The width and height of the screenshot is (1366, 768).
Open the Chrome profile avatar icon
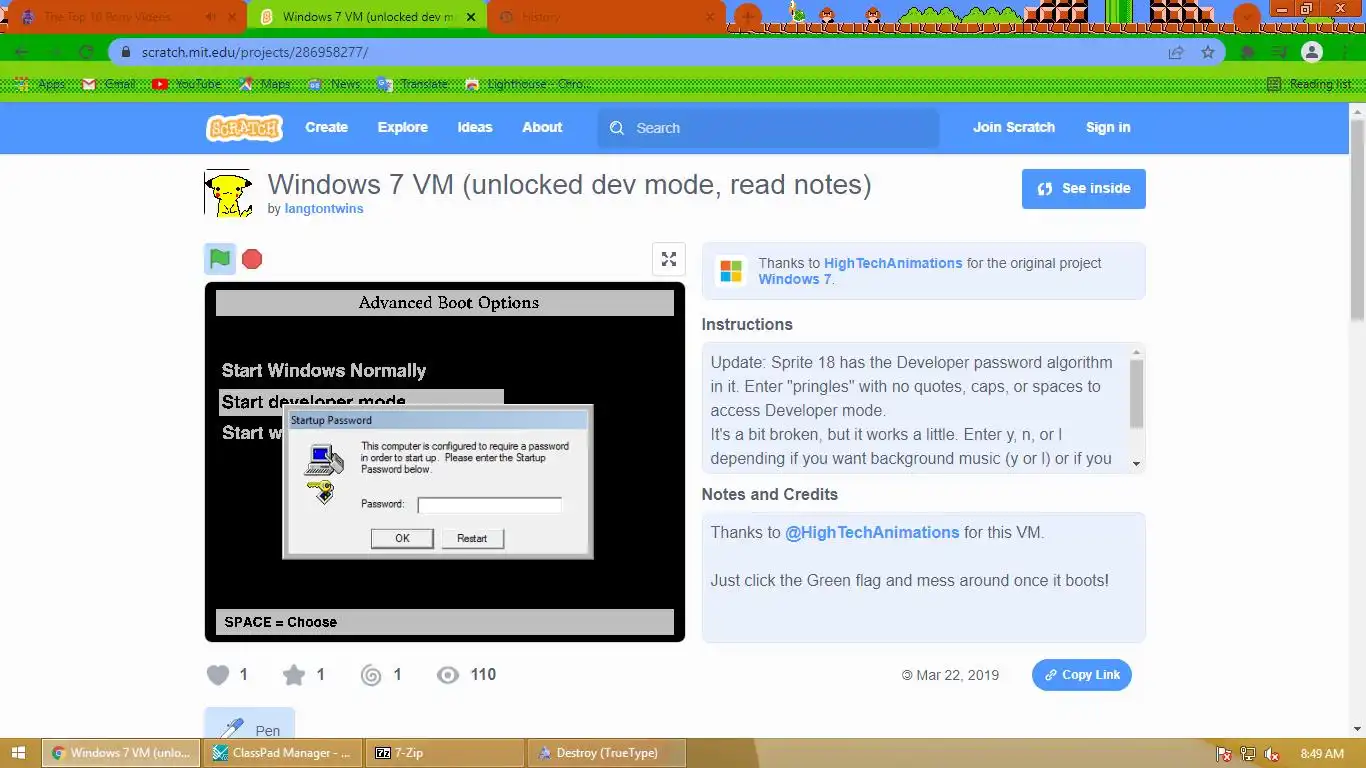coord(1312,52)
